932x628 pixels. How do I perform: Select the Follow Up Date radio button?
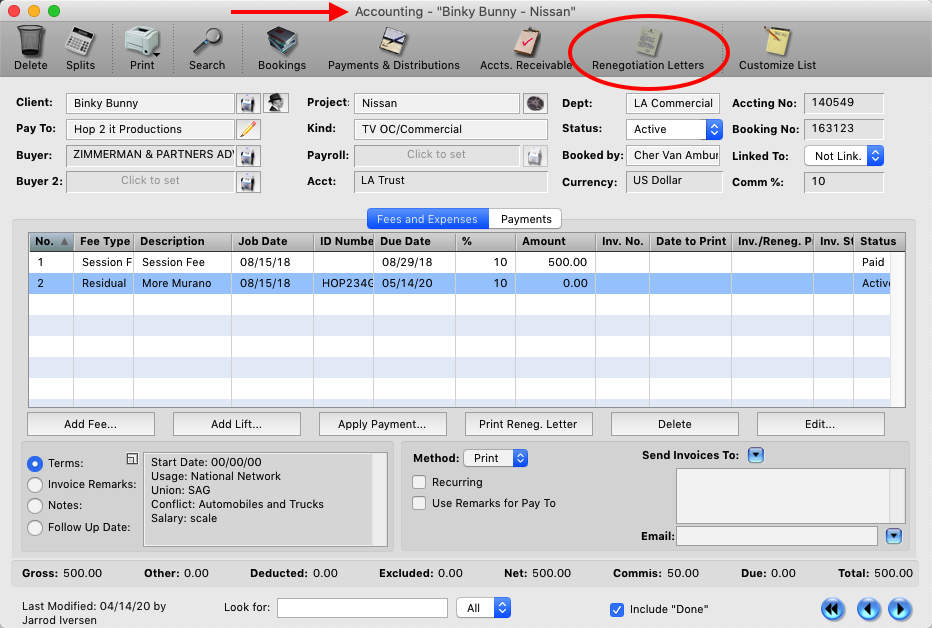[x=35, y=528]
